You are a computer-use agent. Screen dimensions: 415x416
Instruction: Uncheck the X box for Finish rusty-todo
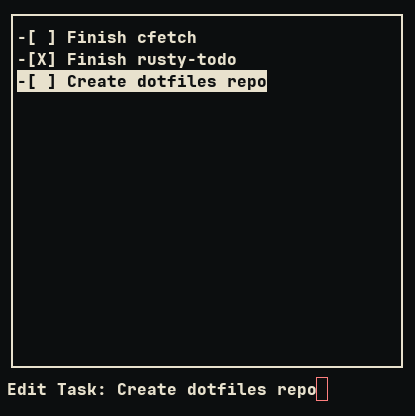tap(42, 59)
